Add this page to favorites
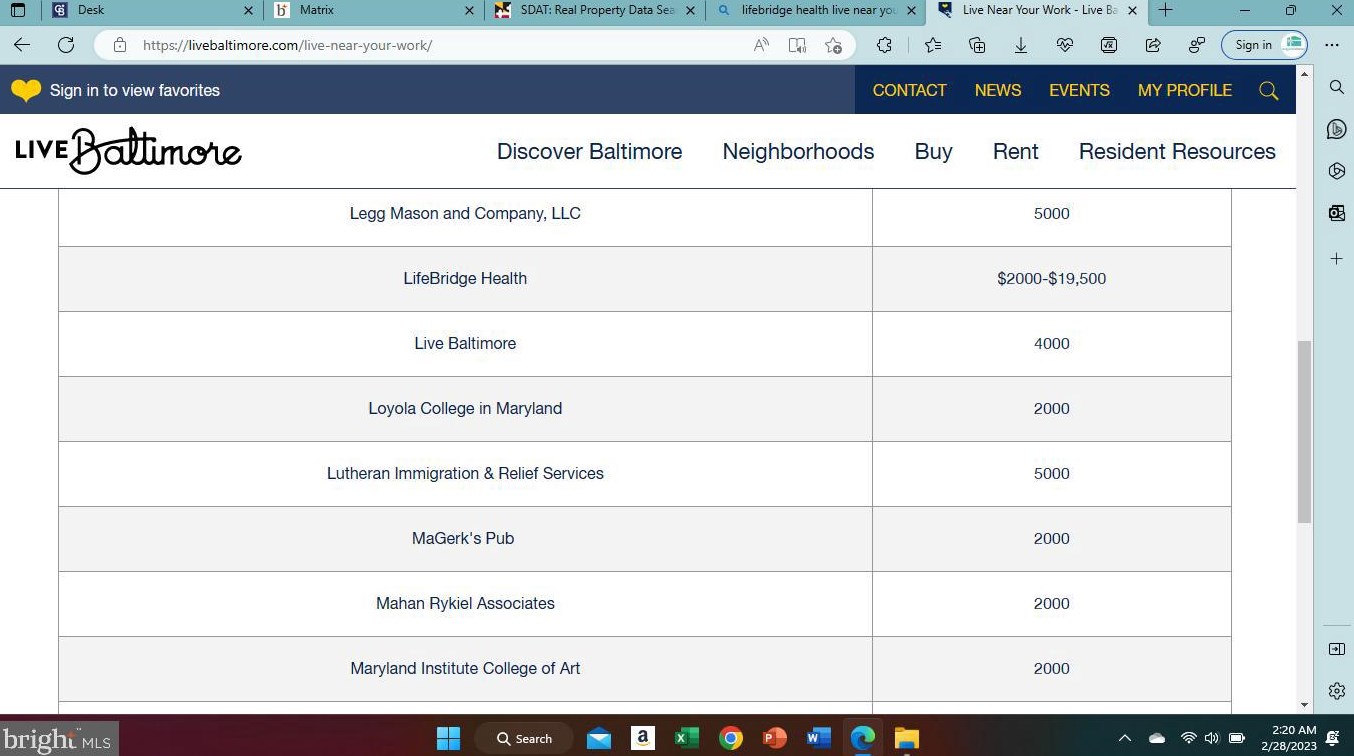This screenshot has width=1354, height=756. [x=833, y=45]
